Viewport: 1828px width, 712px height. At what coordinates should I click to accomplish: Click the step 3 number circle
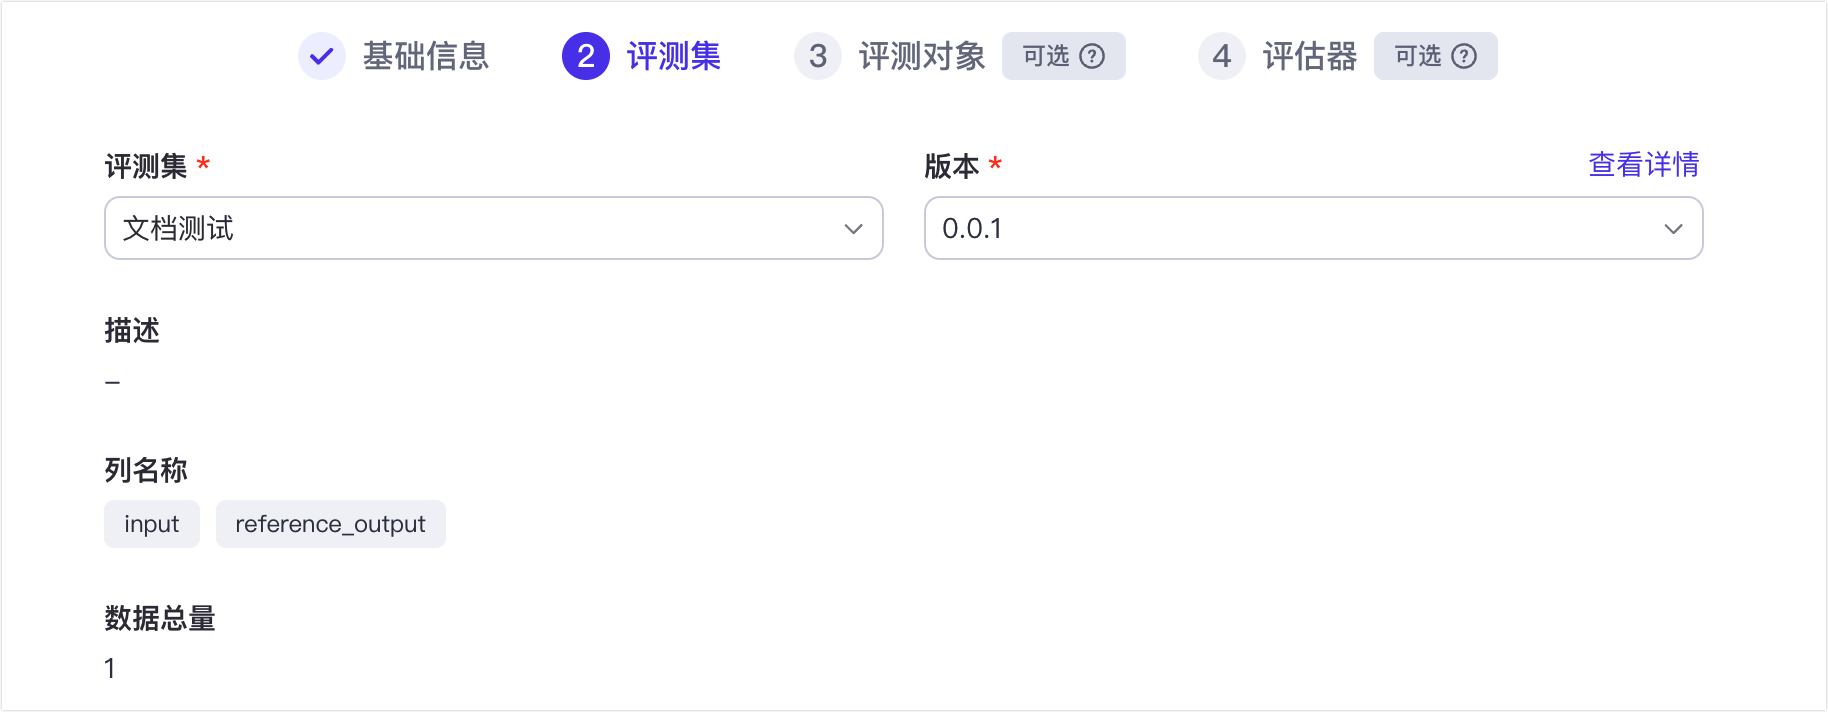(818, 56)
